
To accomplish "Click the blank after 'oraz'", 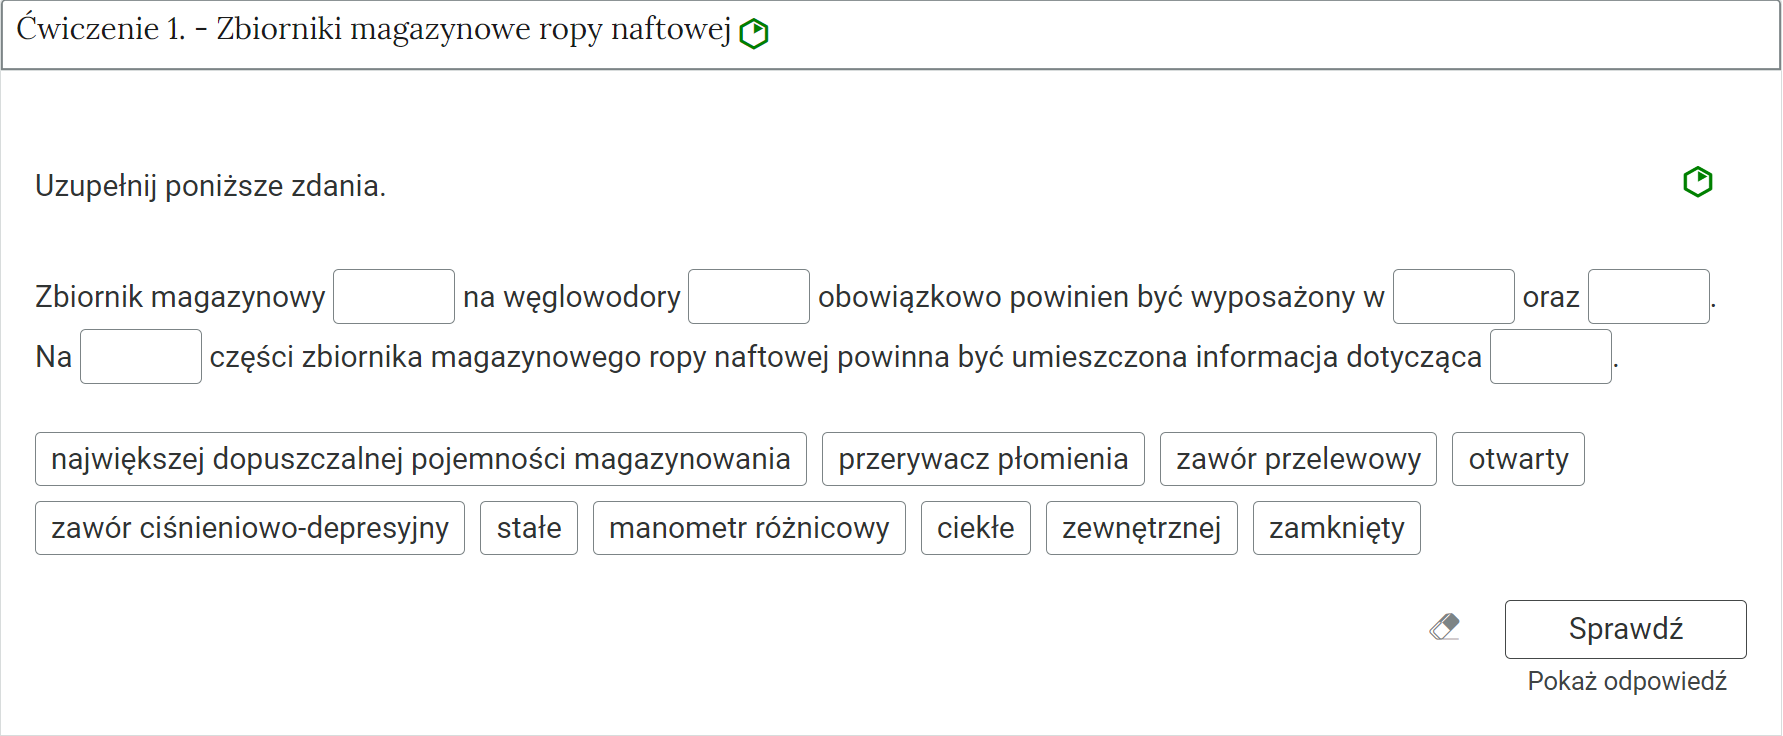I will (x=1648, y=296).
